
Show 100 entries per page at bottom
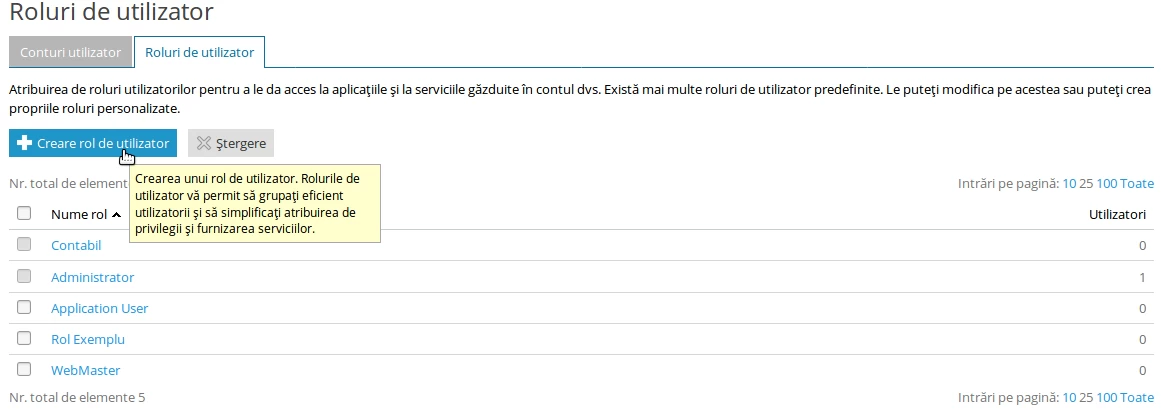(1106, 397)
